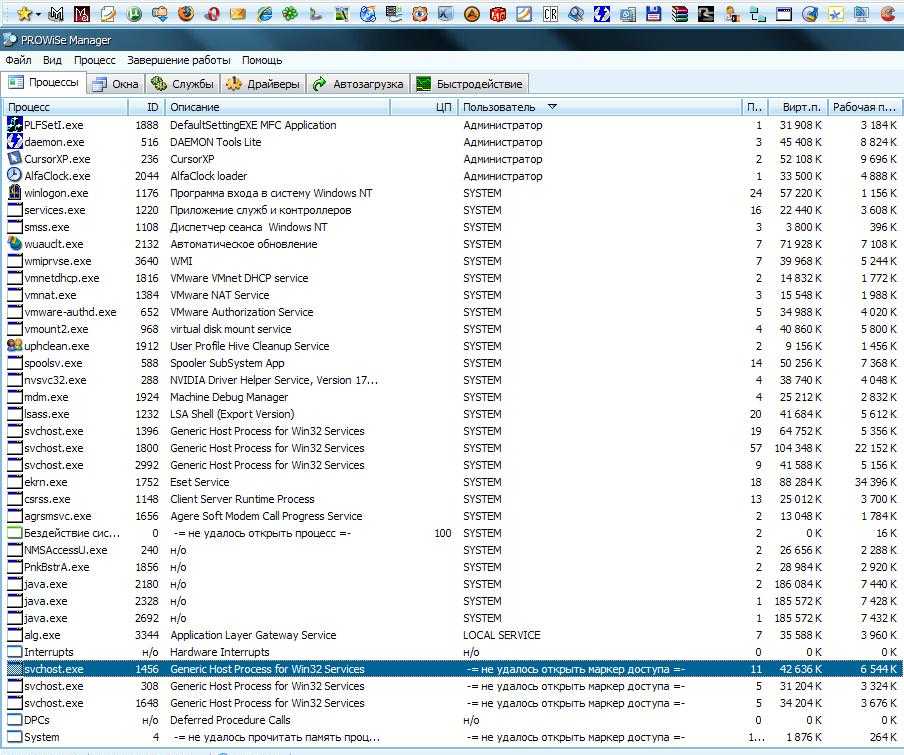Open the Процесс menu

pos(95,60)
